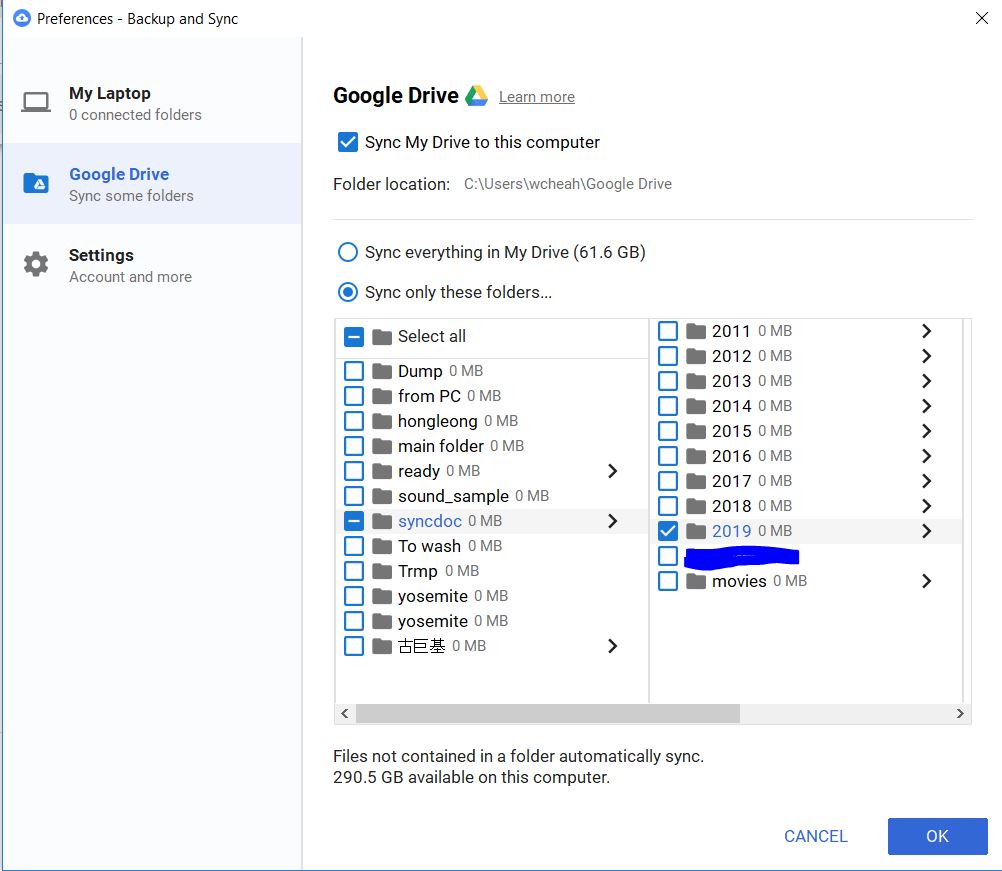Expand the 2015 folder chevron
Screen dimensions: 1002x871
point(927,431)
